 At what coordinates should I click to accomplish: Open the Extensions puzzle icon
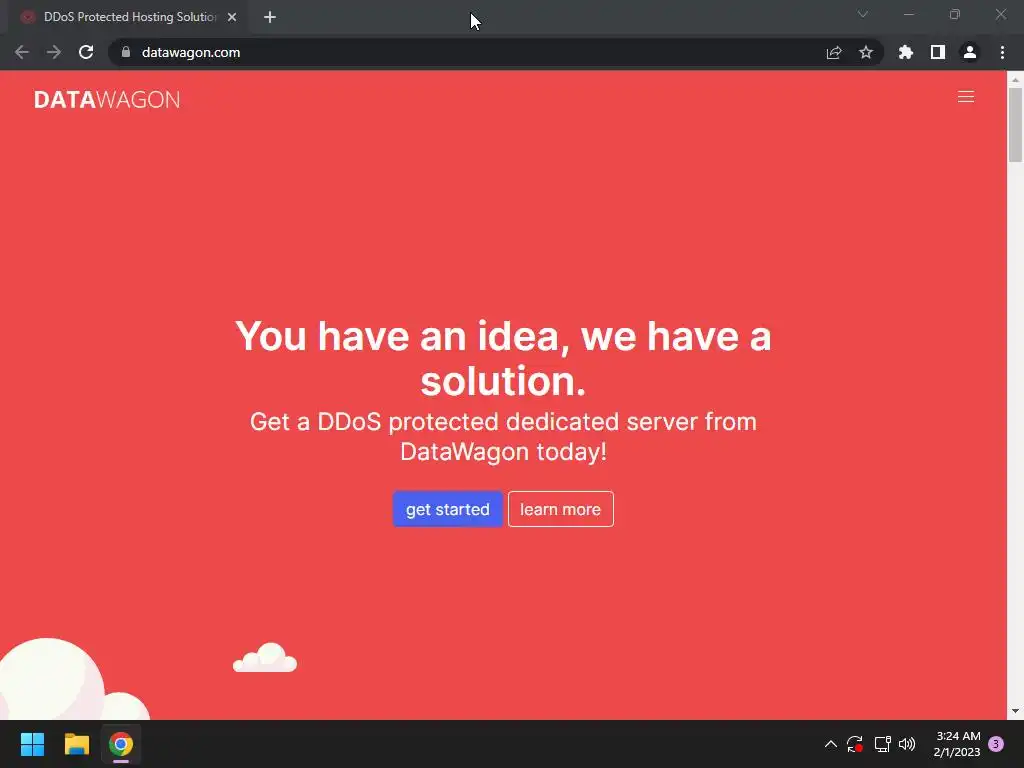coord(905,52)
